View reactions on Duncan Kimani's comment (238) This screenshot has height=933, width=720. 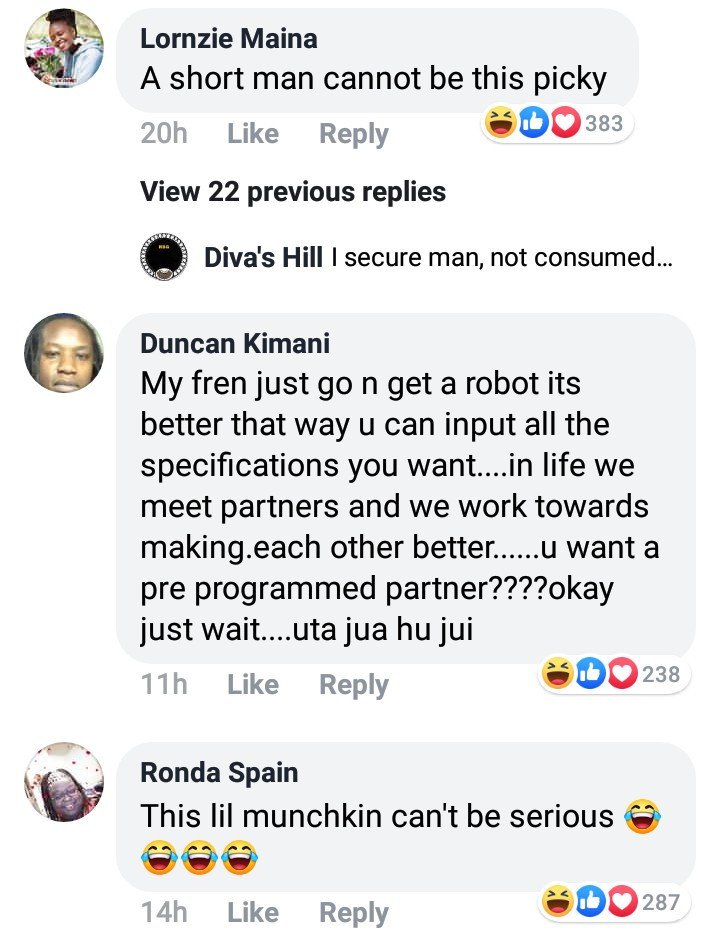(614, 674)
